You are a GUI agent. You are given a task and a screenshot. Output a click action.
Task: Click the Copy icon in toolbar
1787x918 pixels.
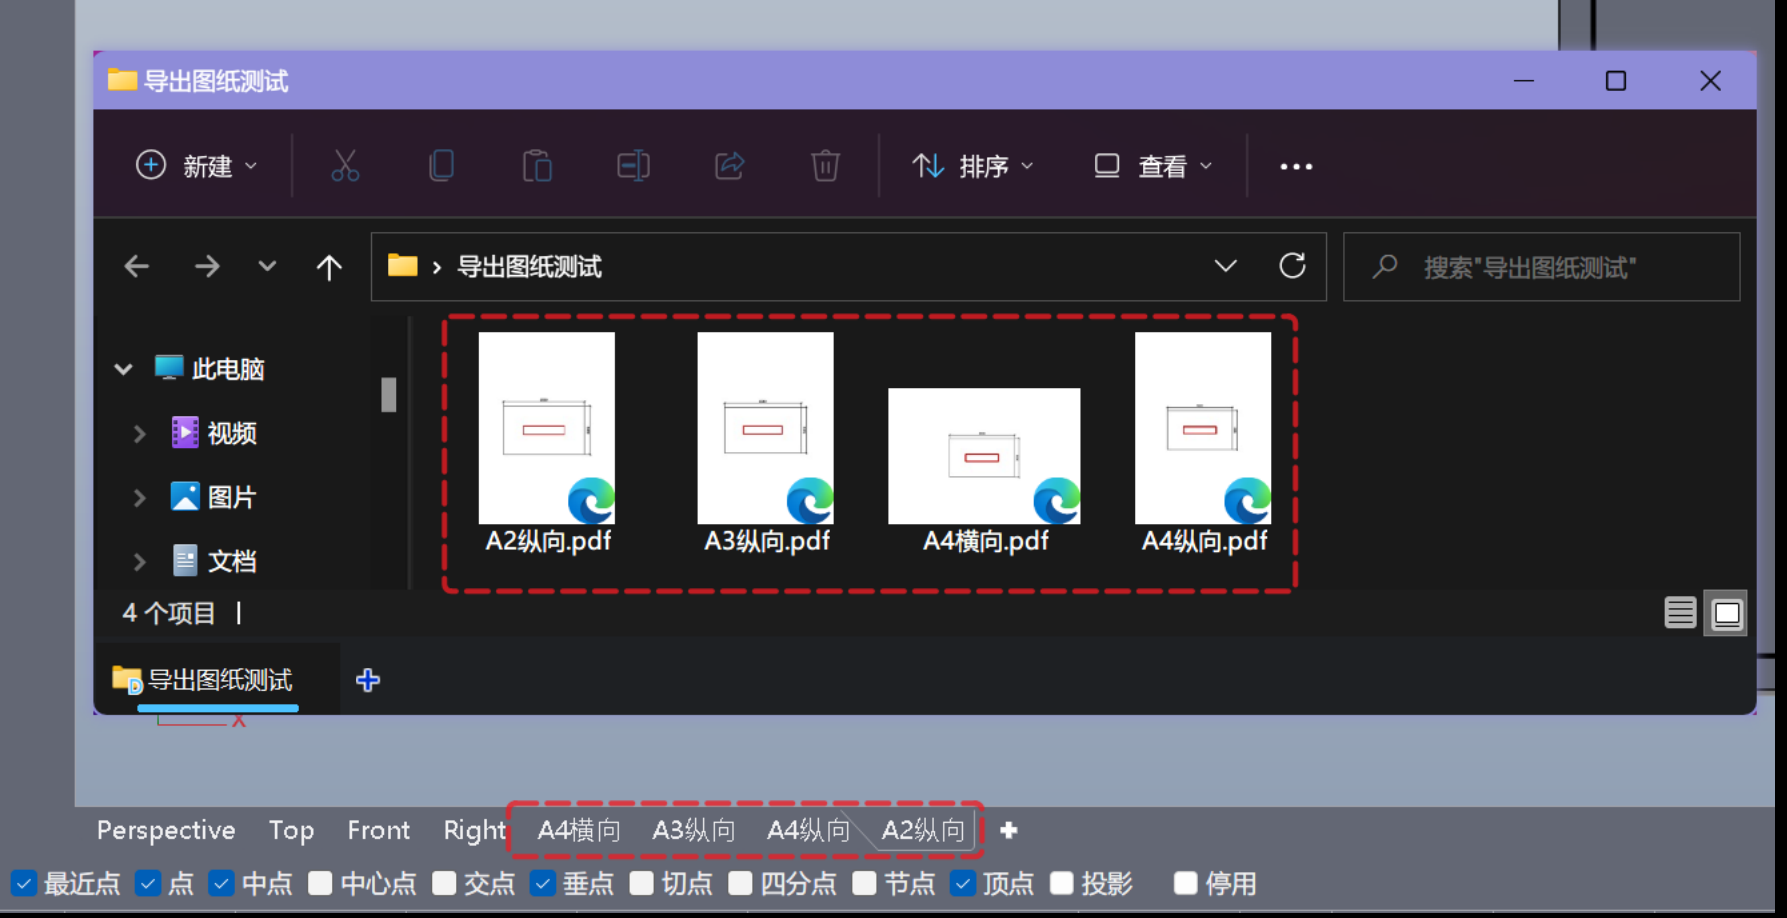441,166
